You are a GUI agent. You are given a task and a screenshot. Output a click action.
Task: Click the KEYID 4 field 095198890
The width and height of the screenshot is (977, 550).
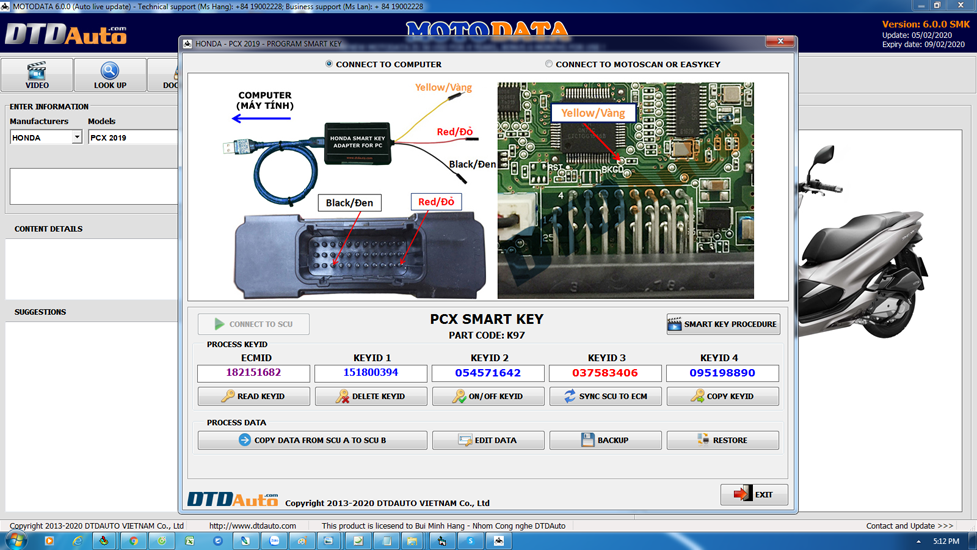tap(722, 373)
